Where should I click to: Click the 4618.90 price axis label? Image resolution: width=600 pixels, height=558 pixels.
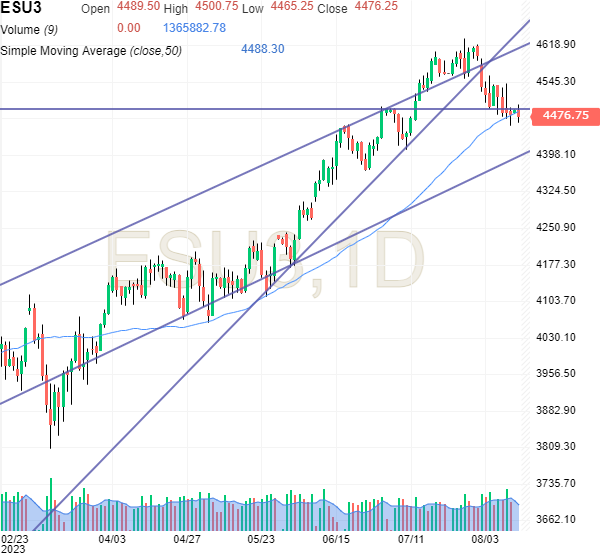coord(554,45)
